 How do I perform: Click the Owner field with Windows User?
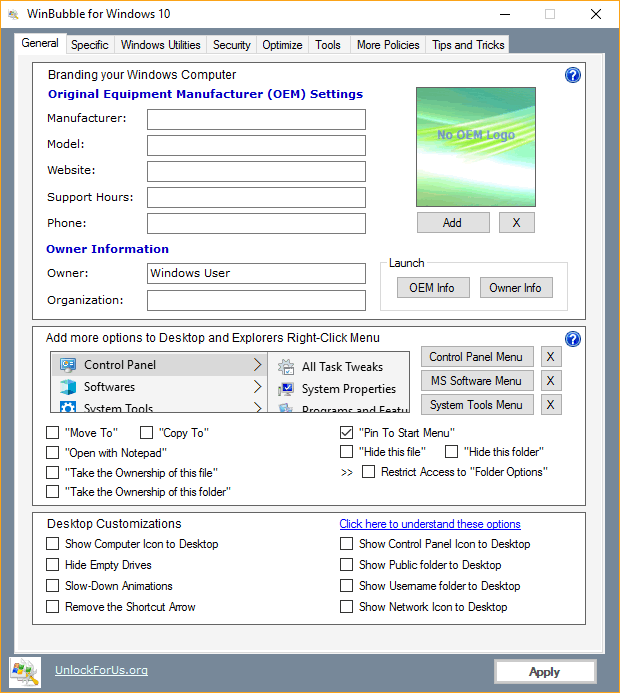point(256,273)
